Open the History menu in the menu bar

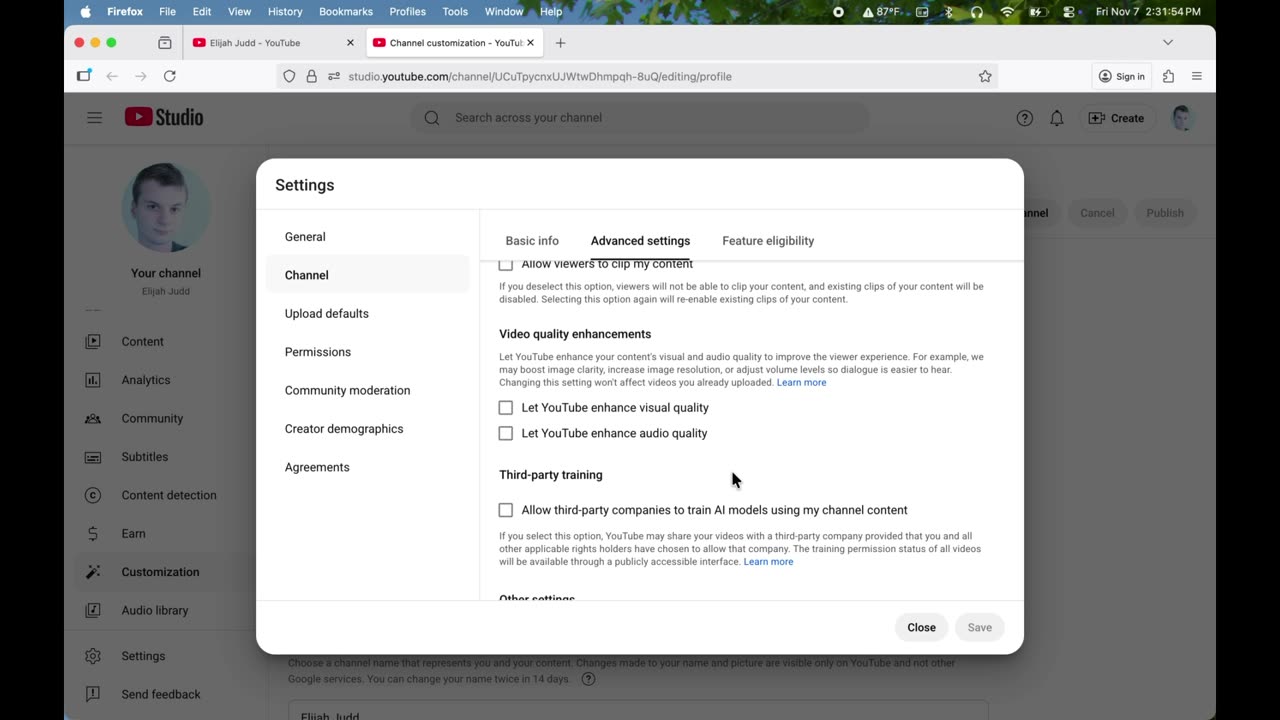(x=285, y=12)
